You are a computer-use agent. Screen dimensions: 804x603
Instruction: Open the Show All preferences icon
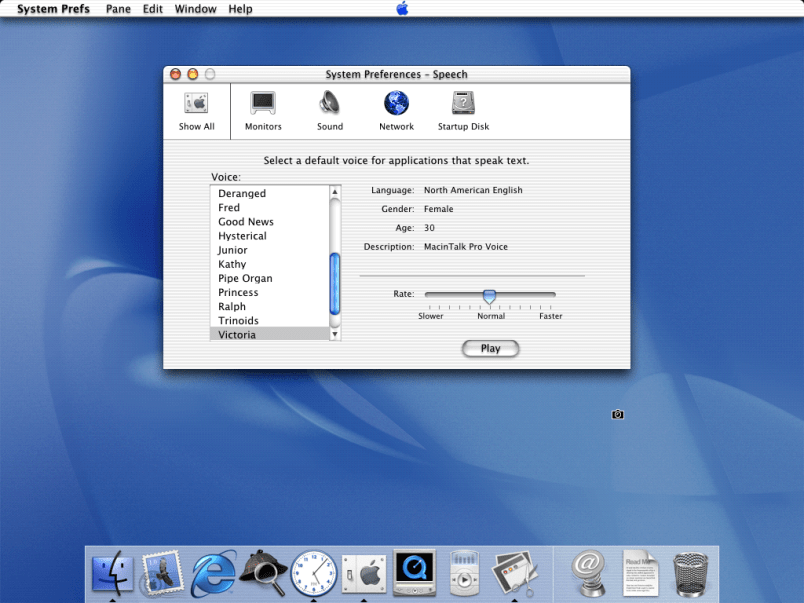pyautogui.click(x=196, y=110)
